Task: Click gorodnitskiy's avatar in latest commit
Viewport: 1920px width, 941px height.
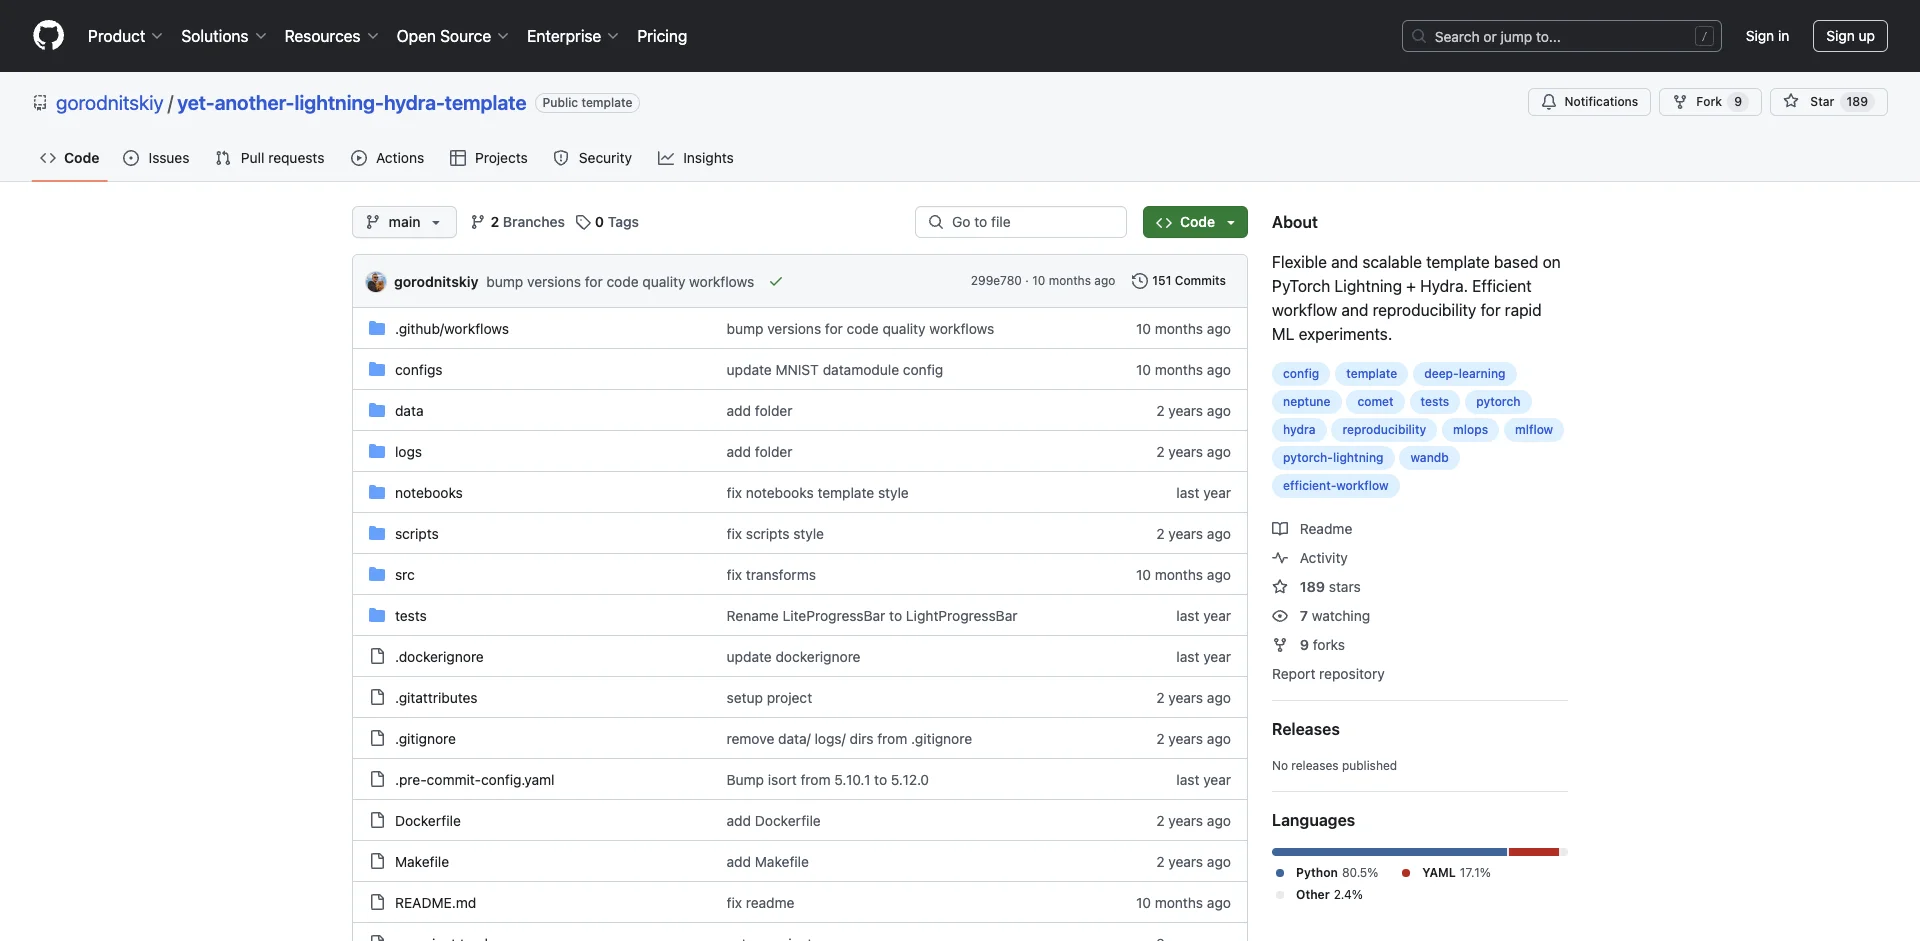Action: [x=376, y=282]
